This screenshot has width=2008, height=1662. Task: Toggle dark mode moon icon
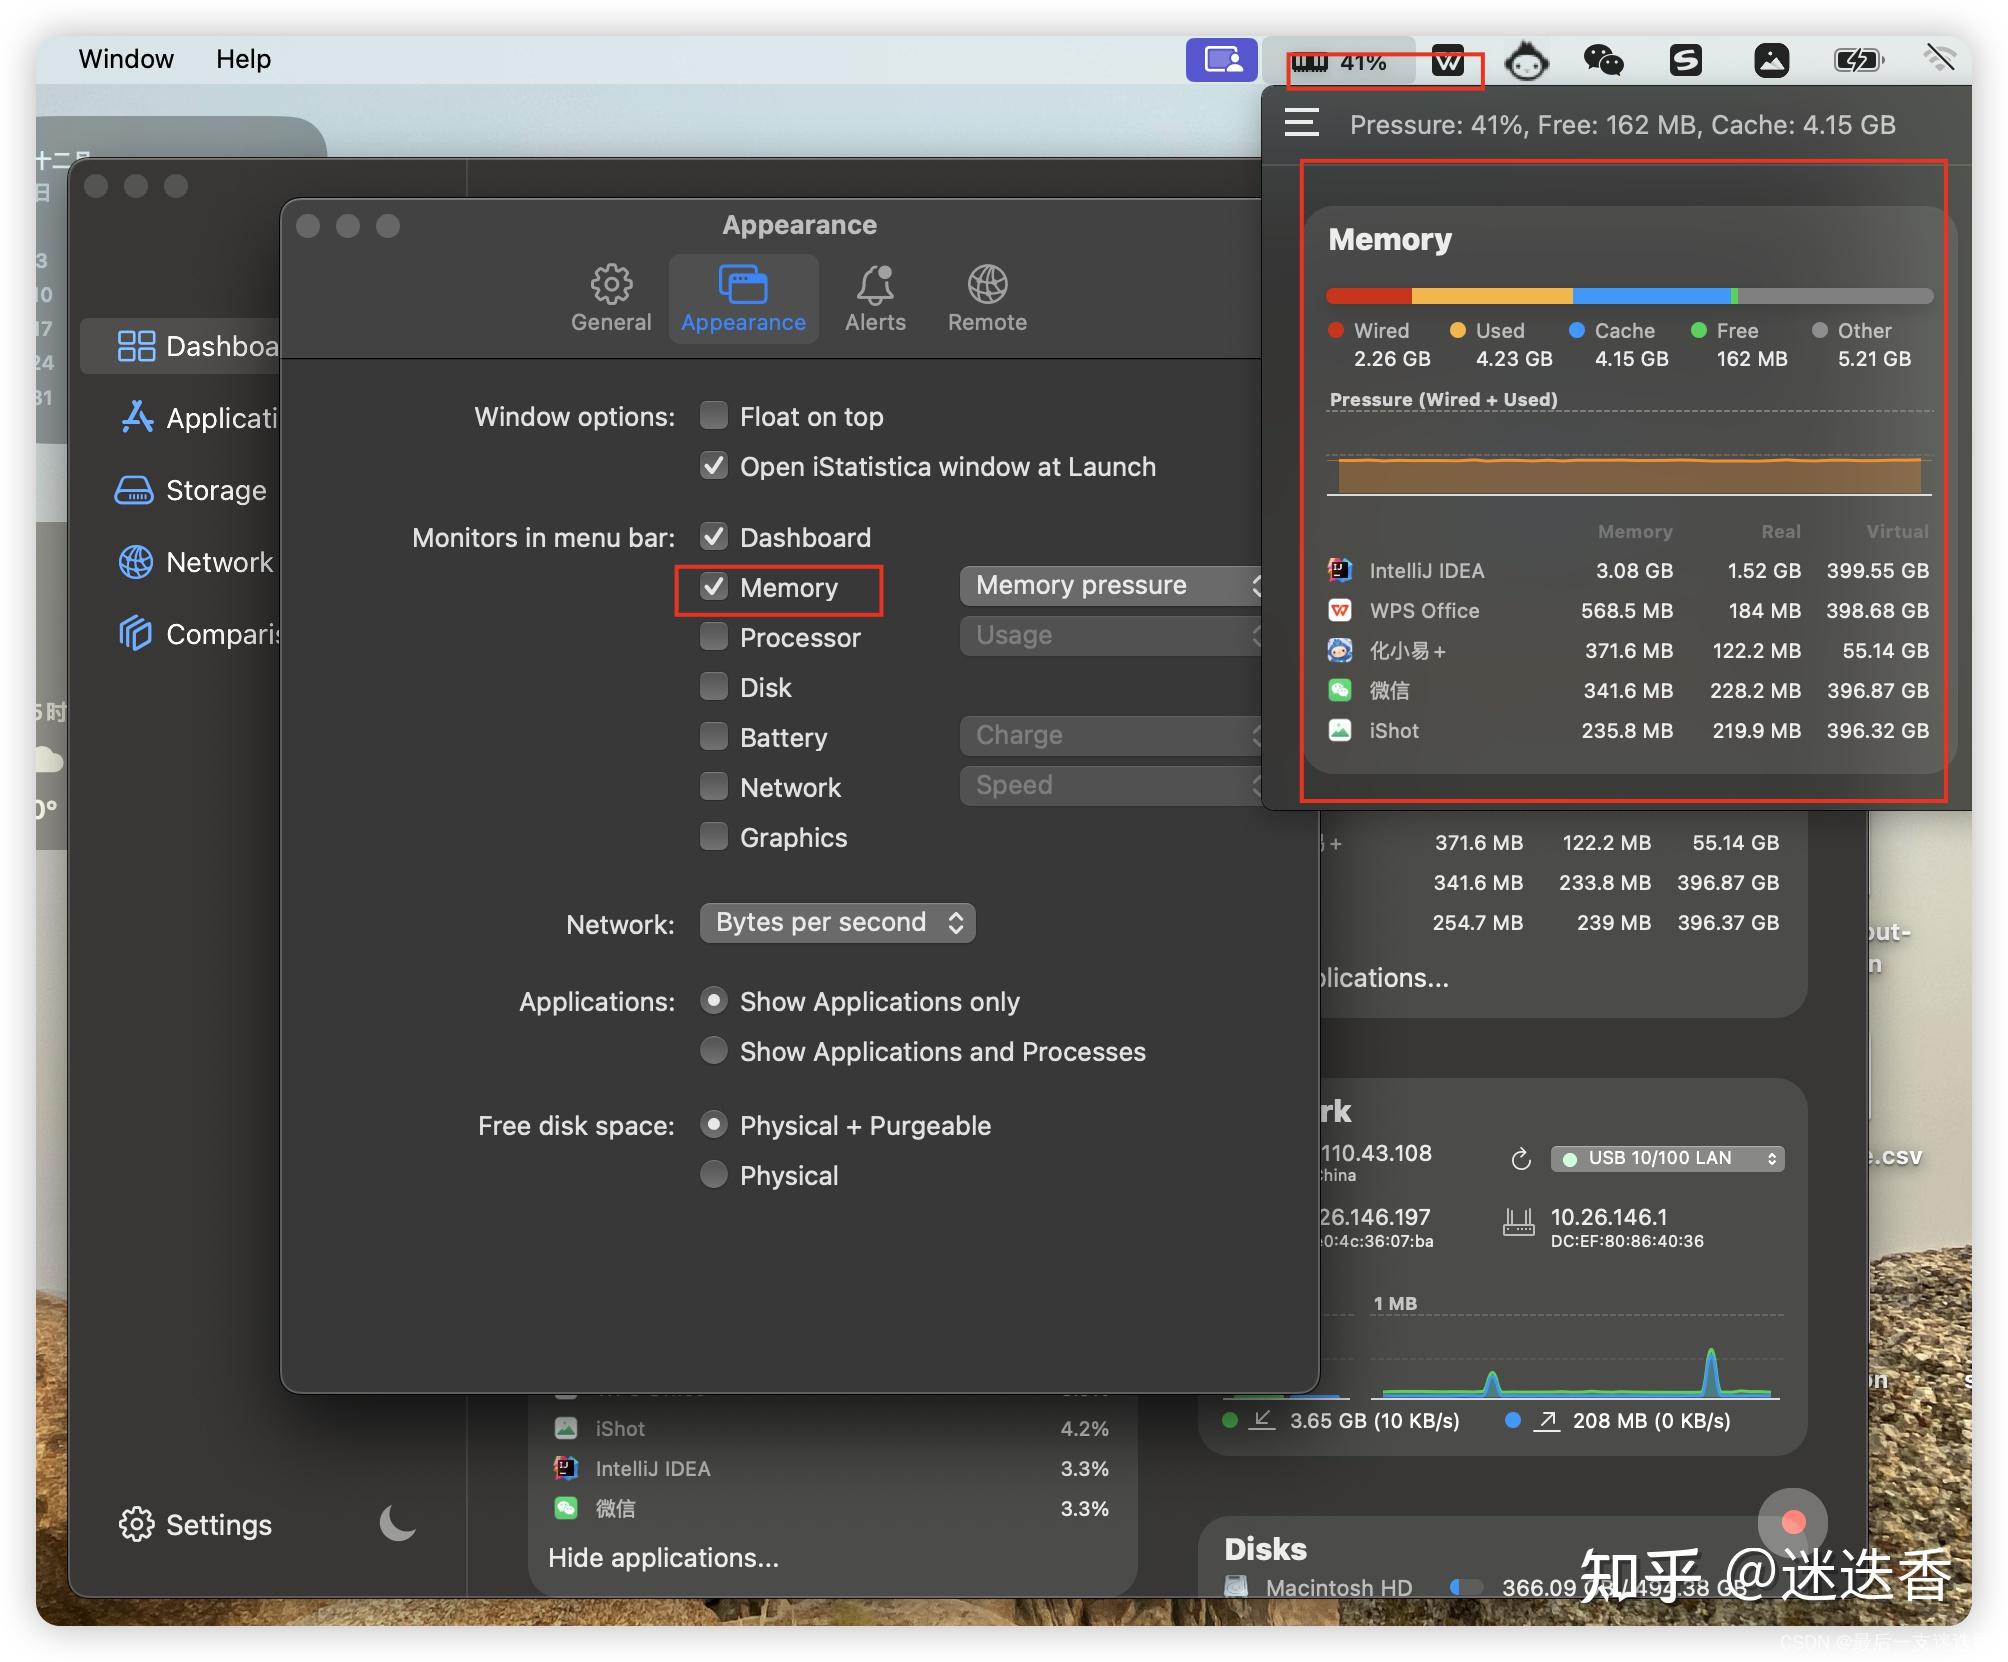[x=397, y=1523]
